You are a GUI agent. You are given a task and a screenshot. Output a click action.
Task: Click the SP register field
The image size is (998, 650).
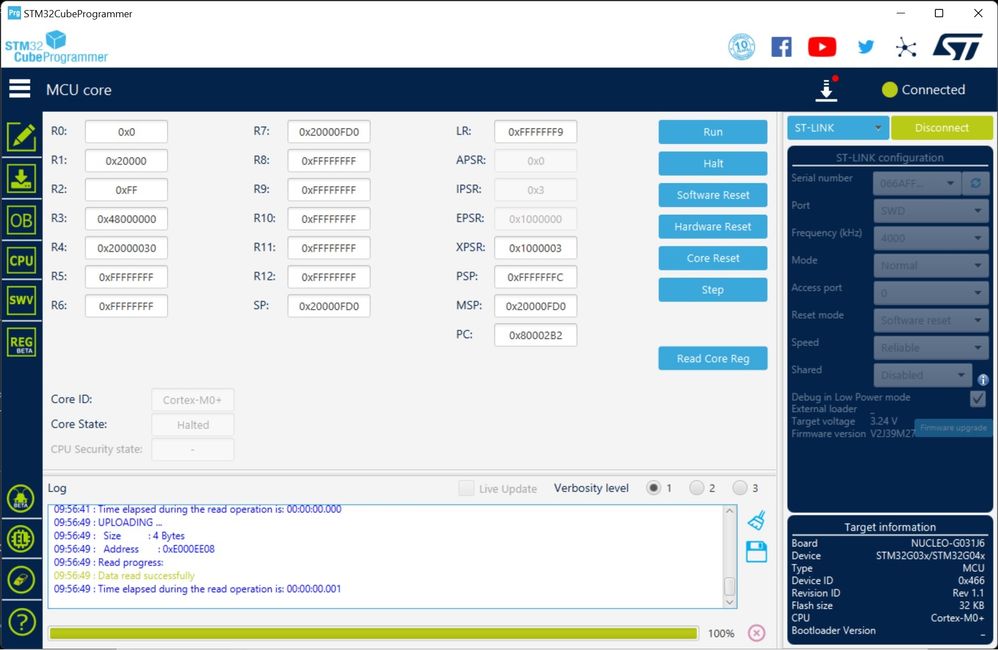[x=328, y=306]
